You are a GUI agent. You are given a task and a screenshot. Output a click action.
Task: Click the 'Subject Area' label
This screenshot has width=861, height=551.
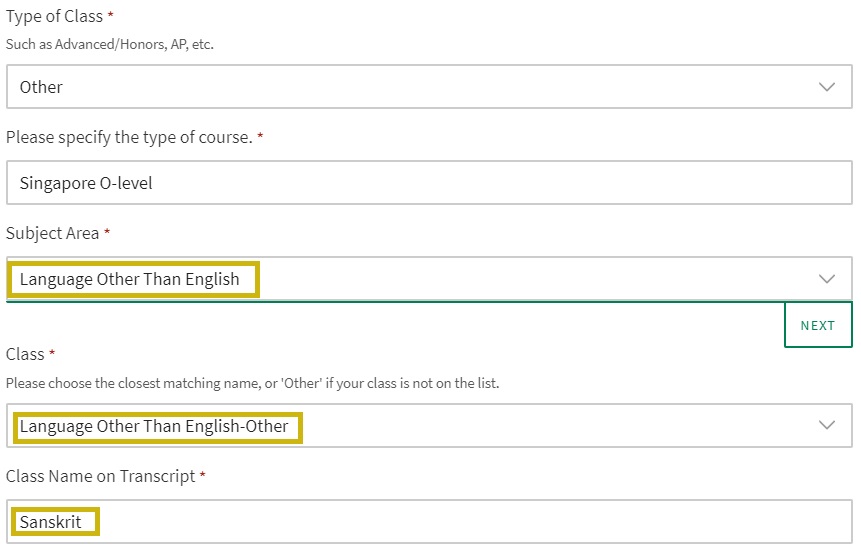click(x=52, y=233)
